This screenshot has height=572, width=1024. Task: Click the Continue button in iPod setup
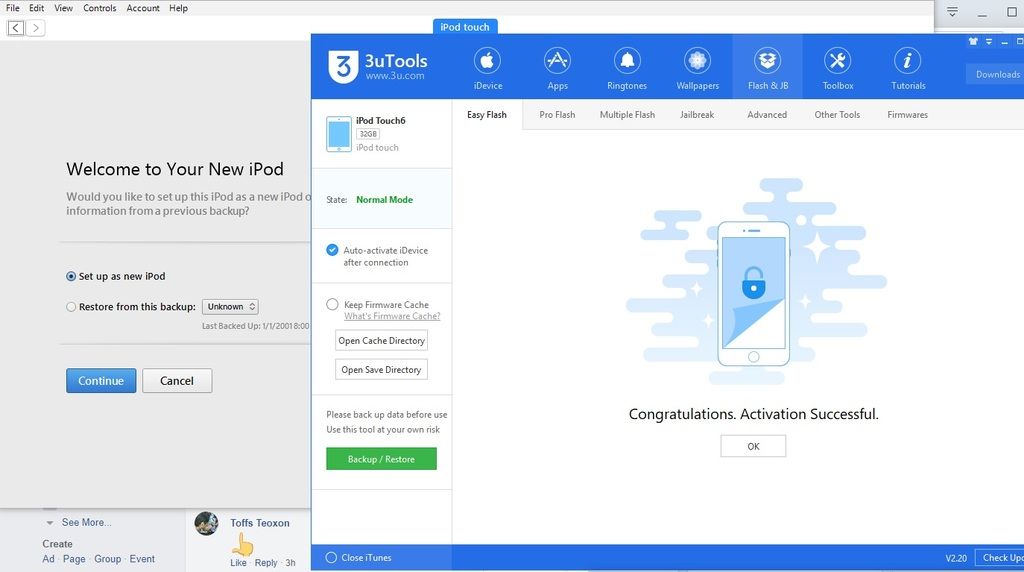coord(101,381)
